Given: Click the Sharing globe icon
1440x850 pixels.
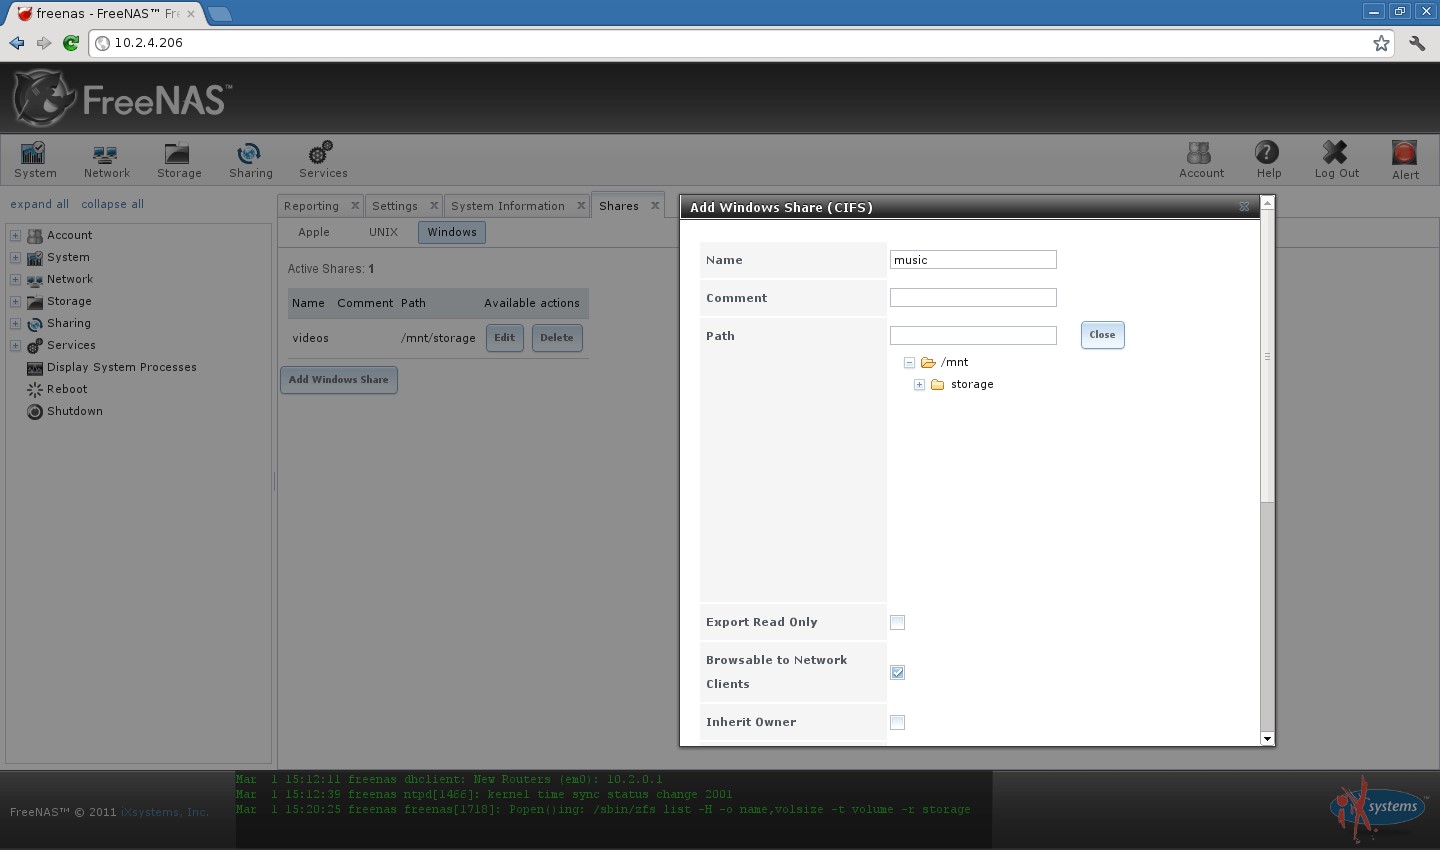Looking at the screenshot, I should click(x=249, y=158).
